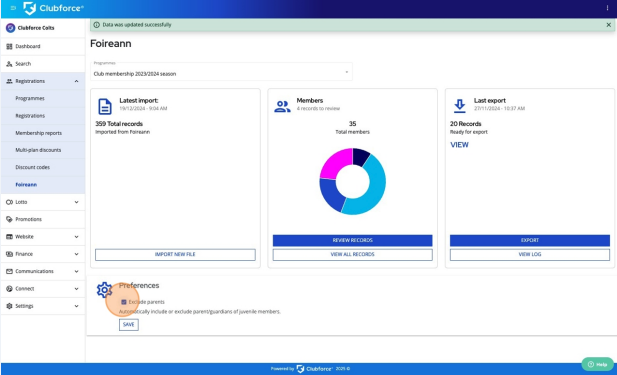617x375 pixels.
Task: Open Discount codes page
Action: tap(33, 167)
